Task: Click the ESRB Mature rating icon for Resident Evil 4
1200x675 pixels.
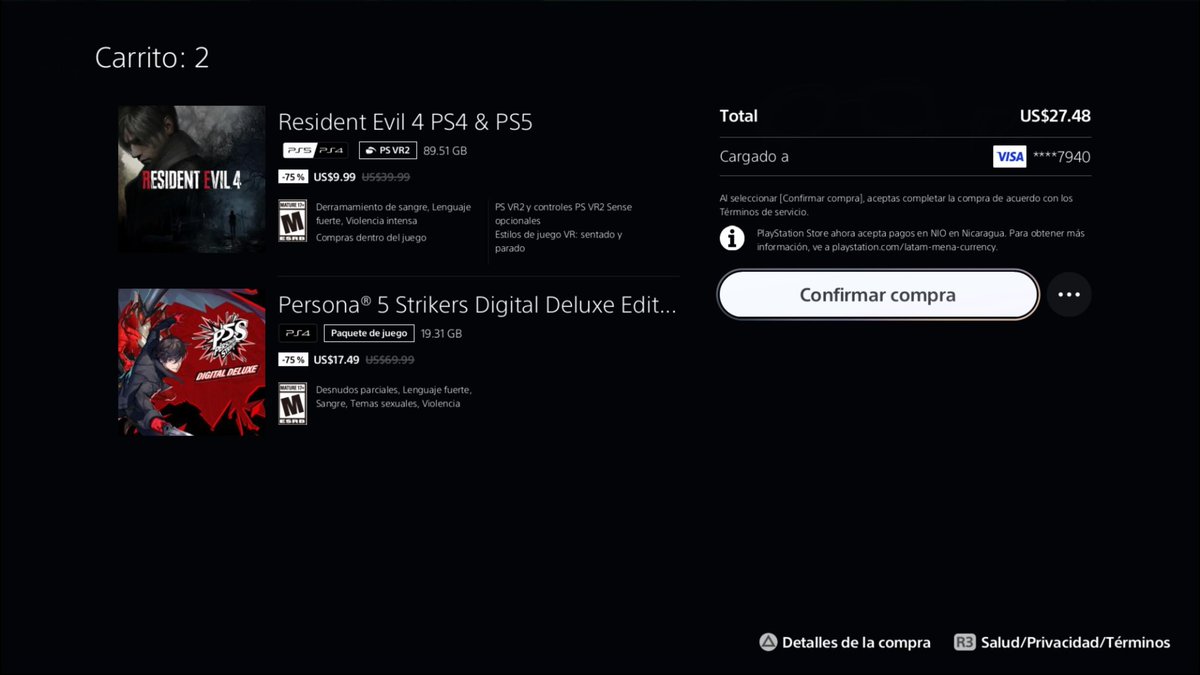Action: (x=292, y=221)
